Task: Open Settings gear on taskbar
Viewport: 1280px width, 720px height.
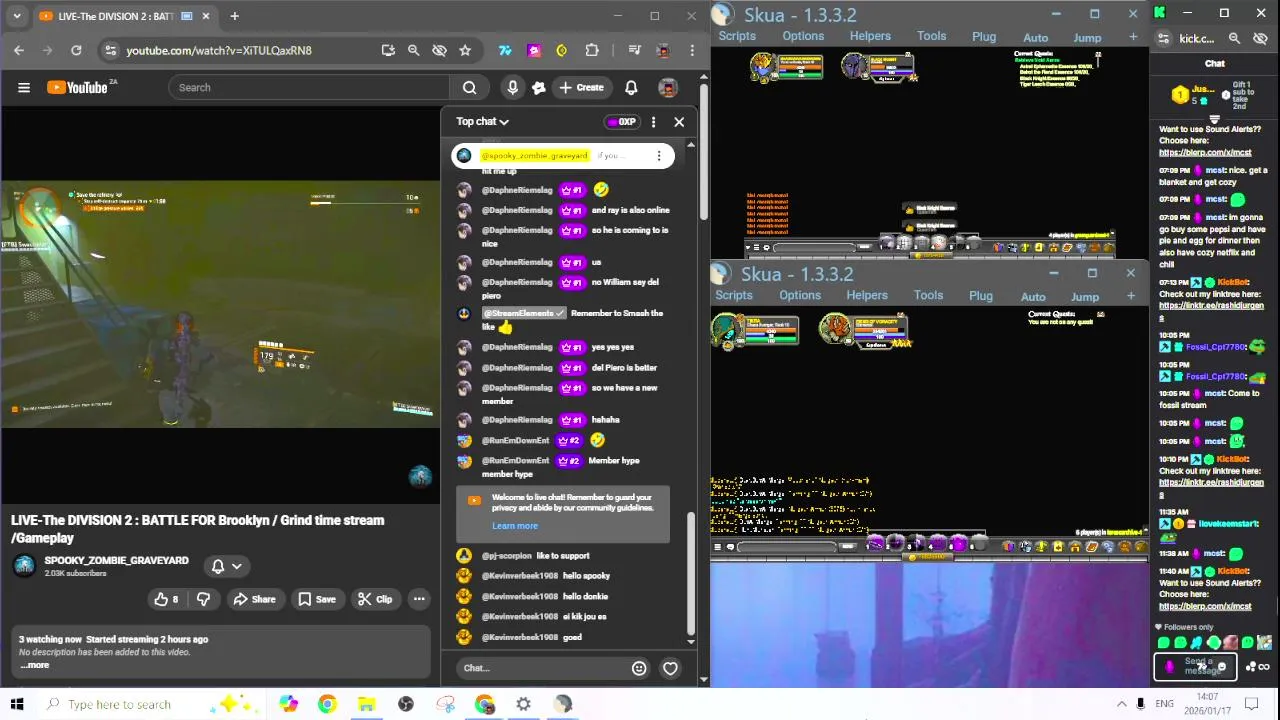Action: pyautogui.click(x=523, y=704)
